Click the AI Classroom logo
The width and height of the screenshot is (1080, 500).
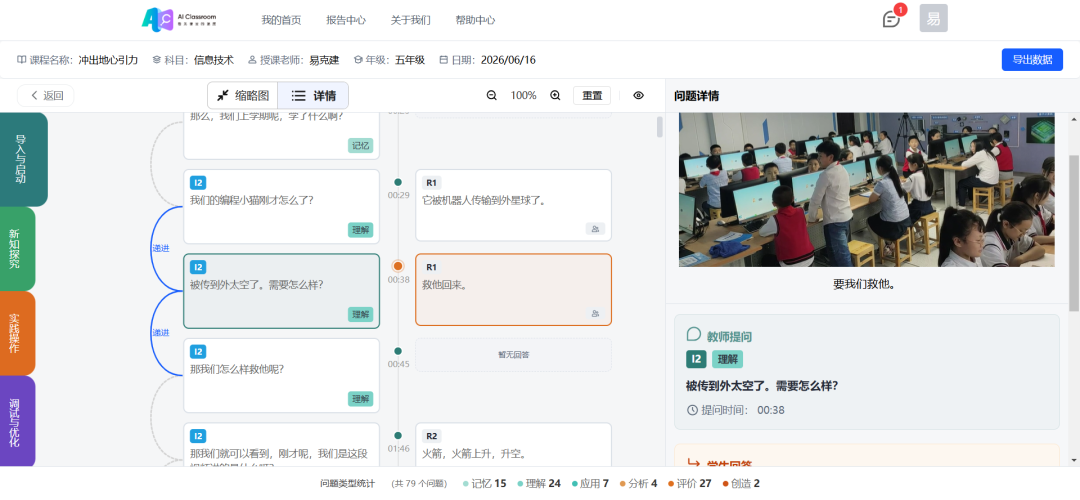click(x=179, y=19)
